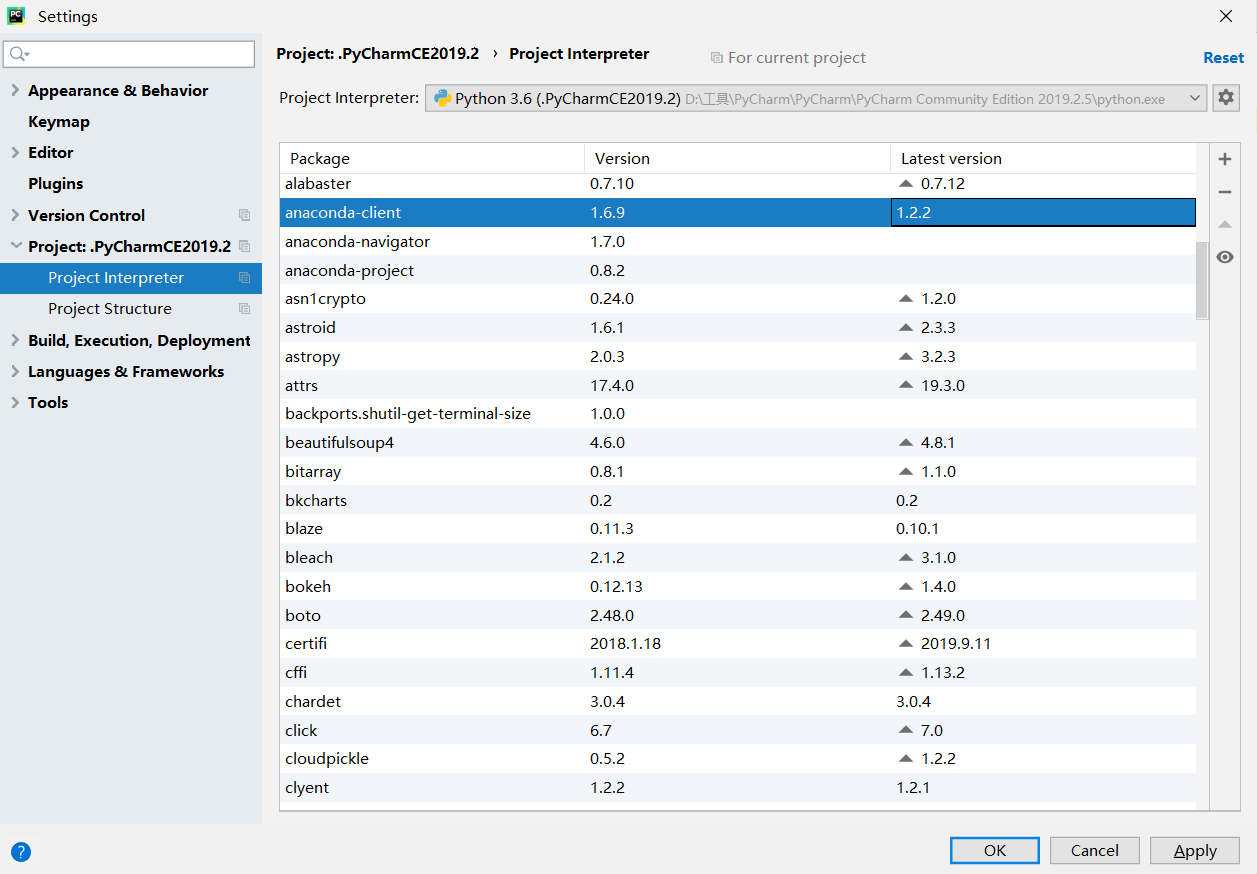Click the blue help question mark icon
Image resolution: width=1257 pixels, height=874 pixels.
(x=21, y=852)
